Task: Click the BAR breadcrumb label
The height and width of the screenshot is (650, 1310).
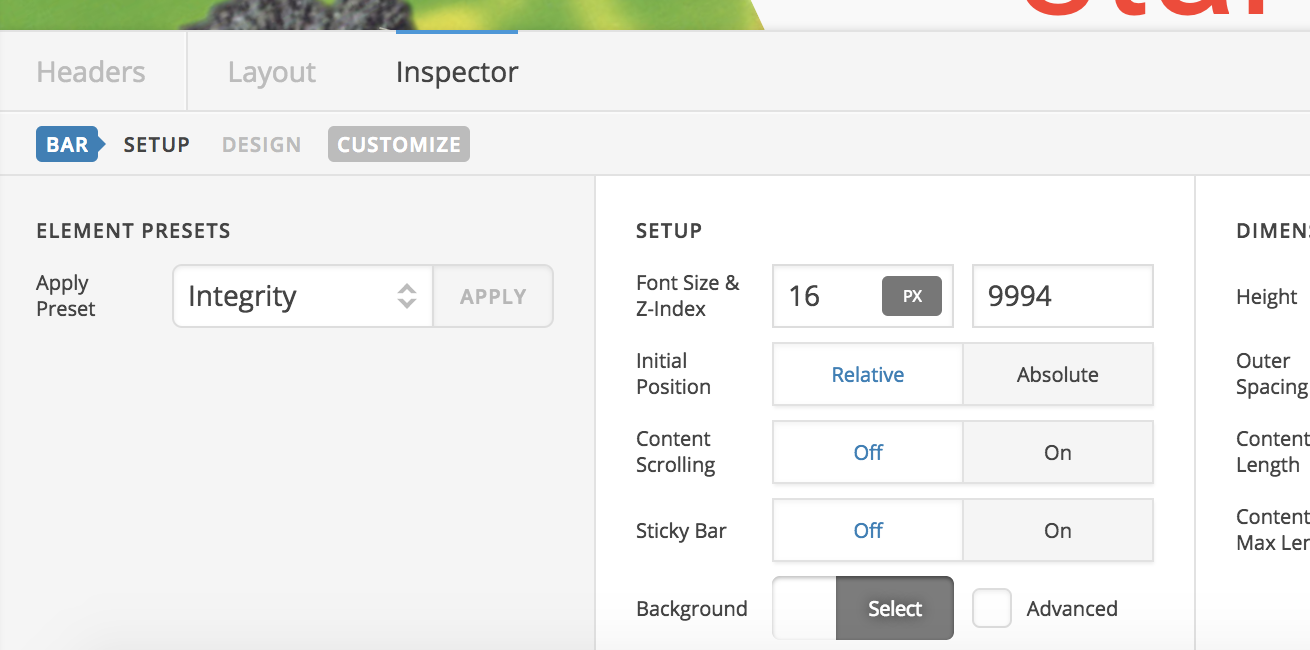Action: point(67,145)
